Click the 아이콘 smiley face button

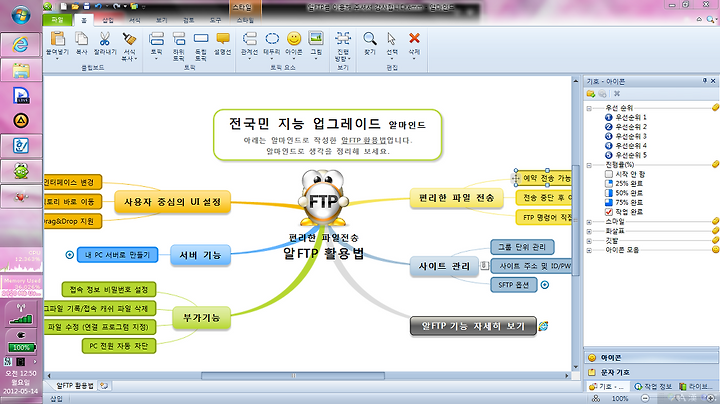[x=294, y=39]
